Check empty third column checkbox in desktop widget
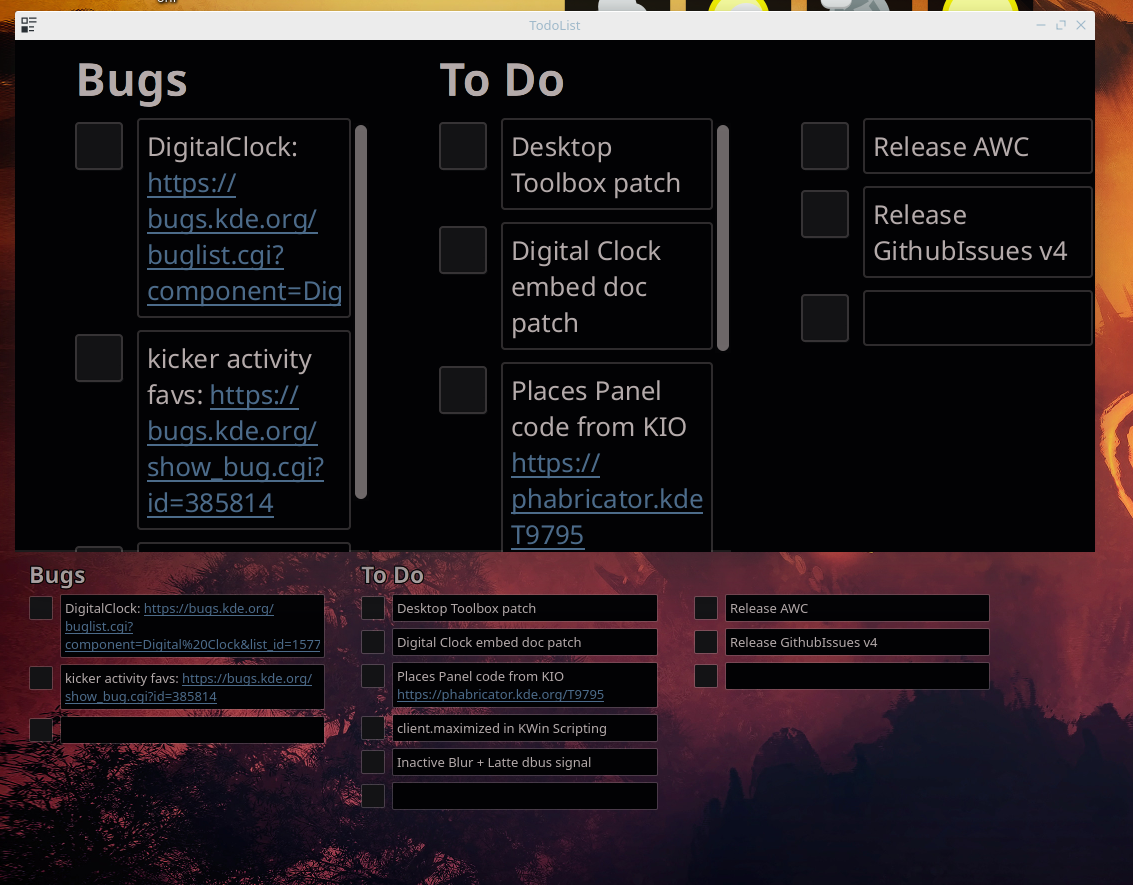Image resolution: width=1133 pixels, height=885 pixels. coord(706,675)
